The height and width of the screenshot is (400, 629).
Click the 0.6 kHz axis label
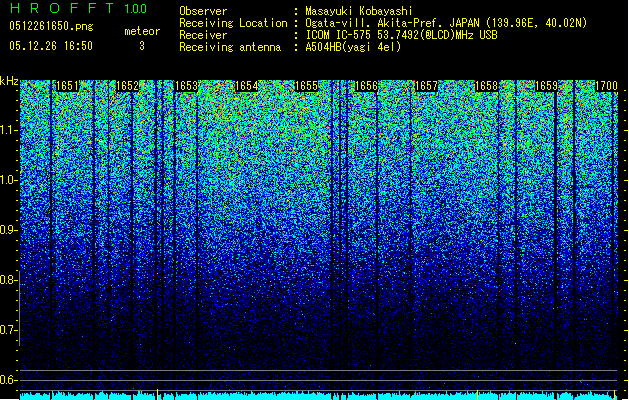[x=9, y=380]
